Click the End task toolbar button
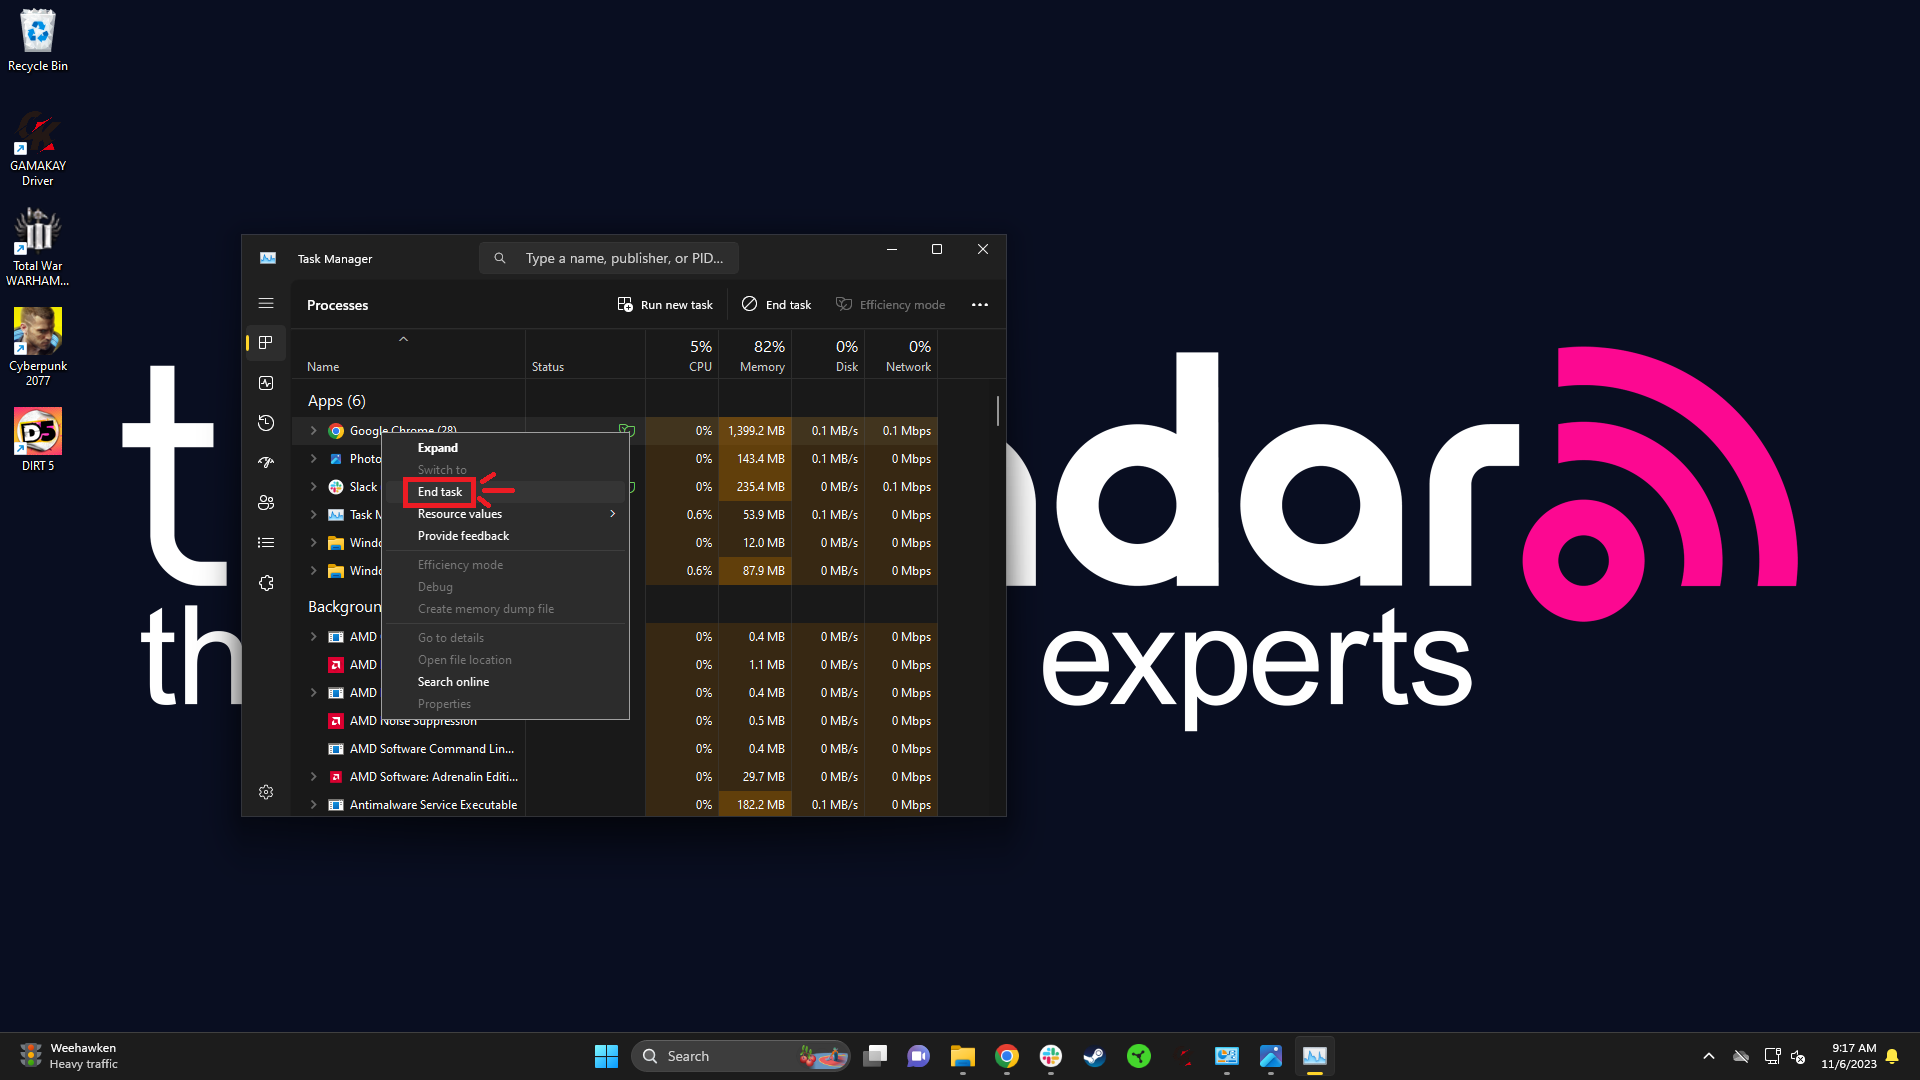 pyautogui.click(x=777, y=305)
